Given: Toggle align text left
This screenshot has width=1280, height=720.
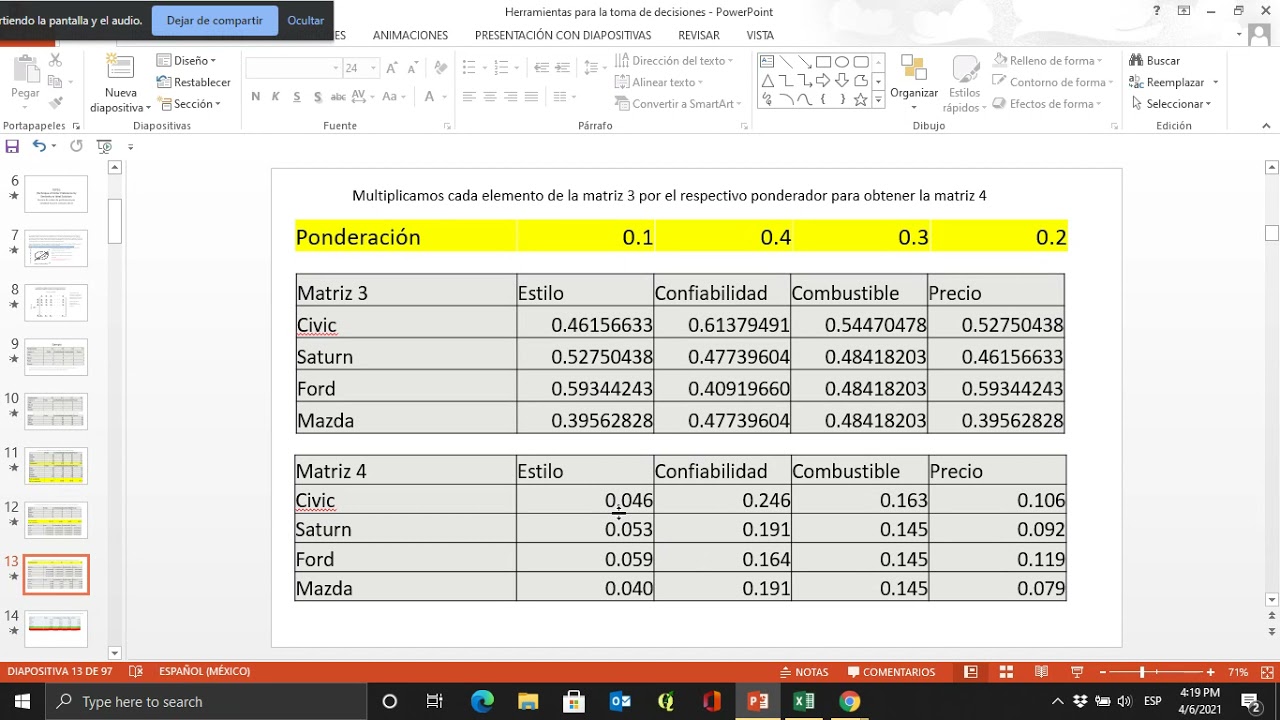Looking at the screenshot, I should (468, 97).
